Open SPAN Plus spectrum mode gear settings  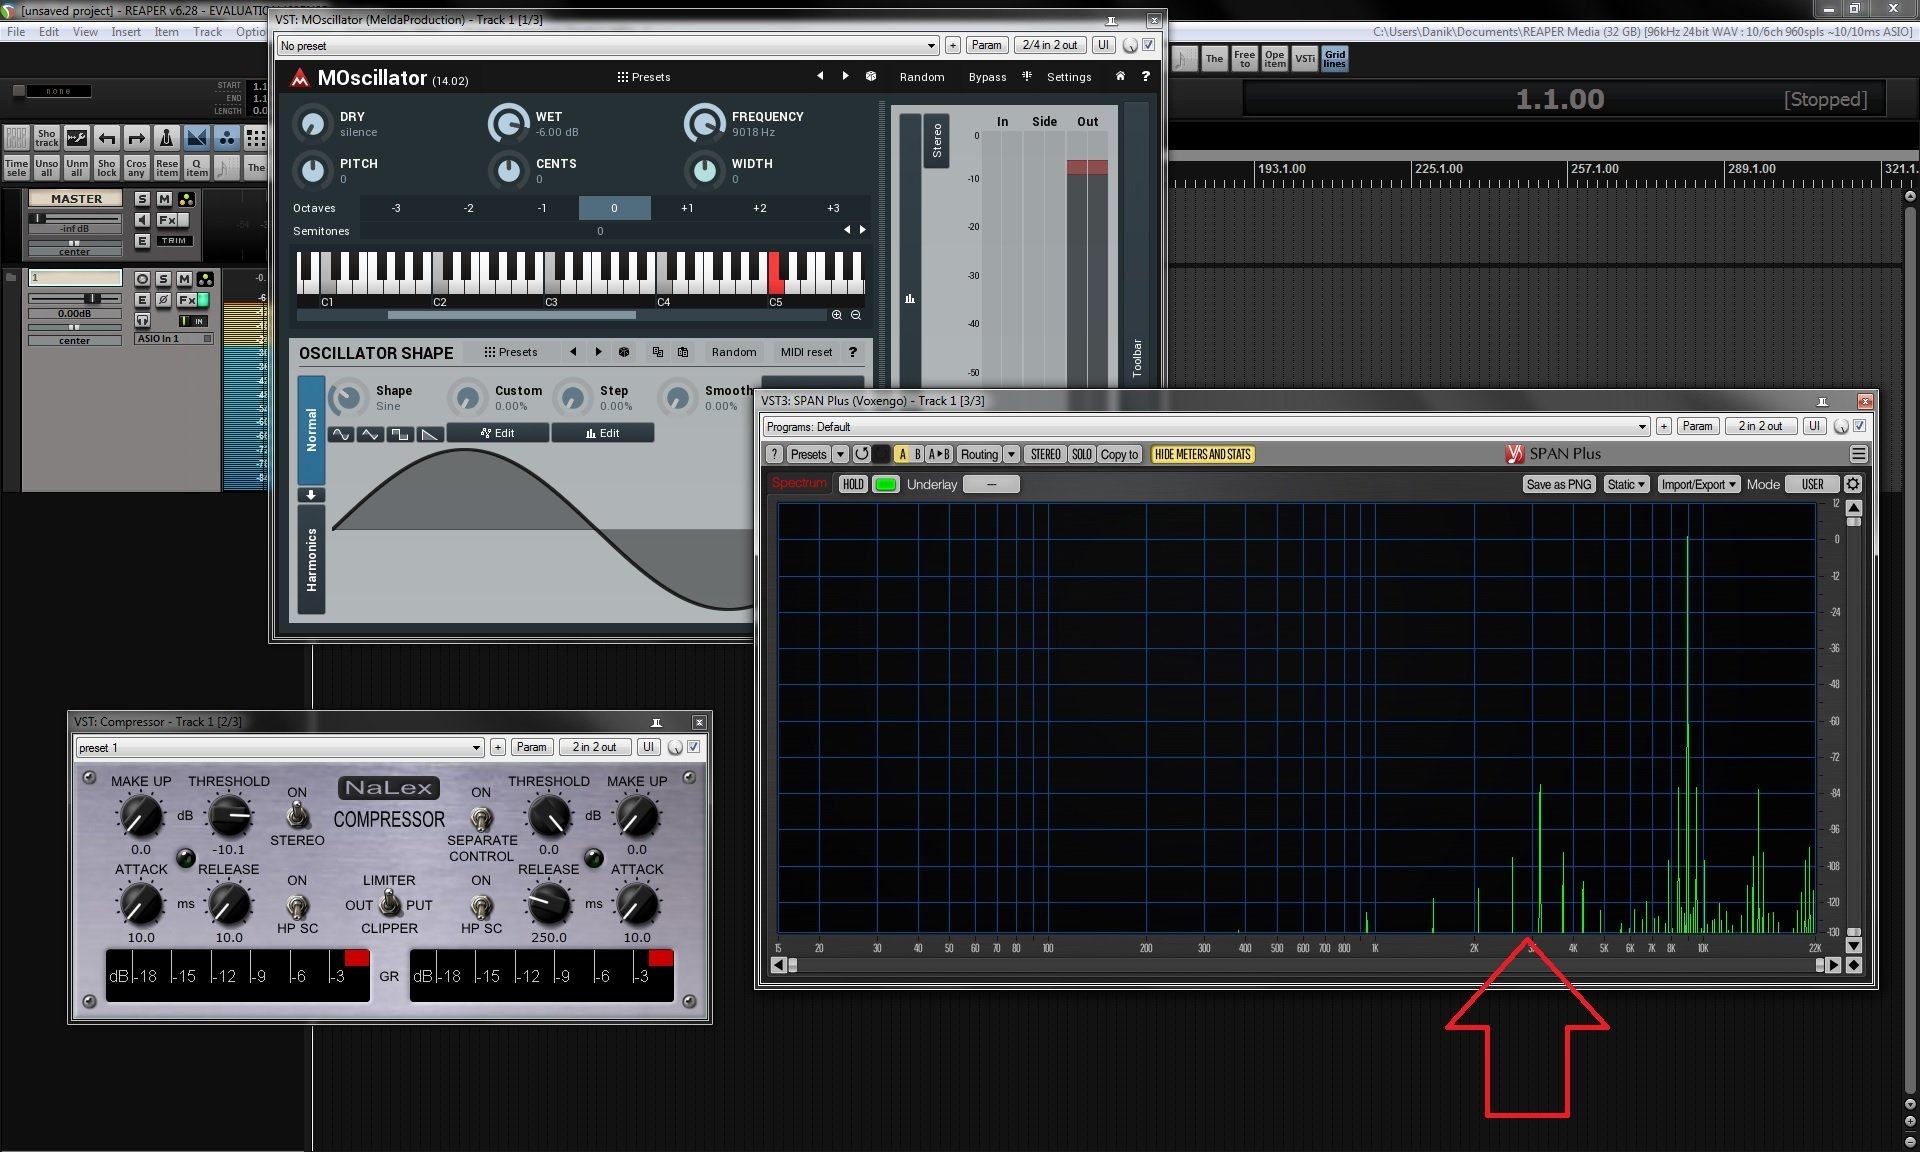1853,484
